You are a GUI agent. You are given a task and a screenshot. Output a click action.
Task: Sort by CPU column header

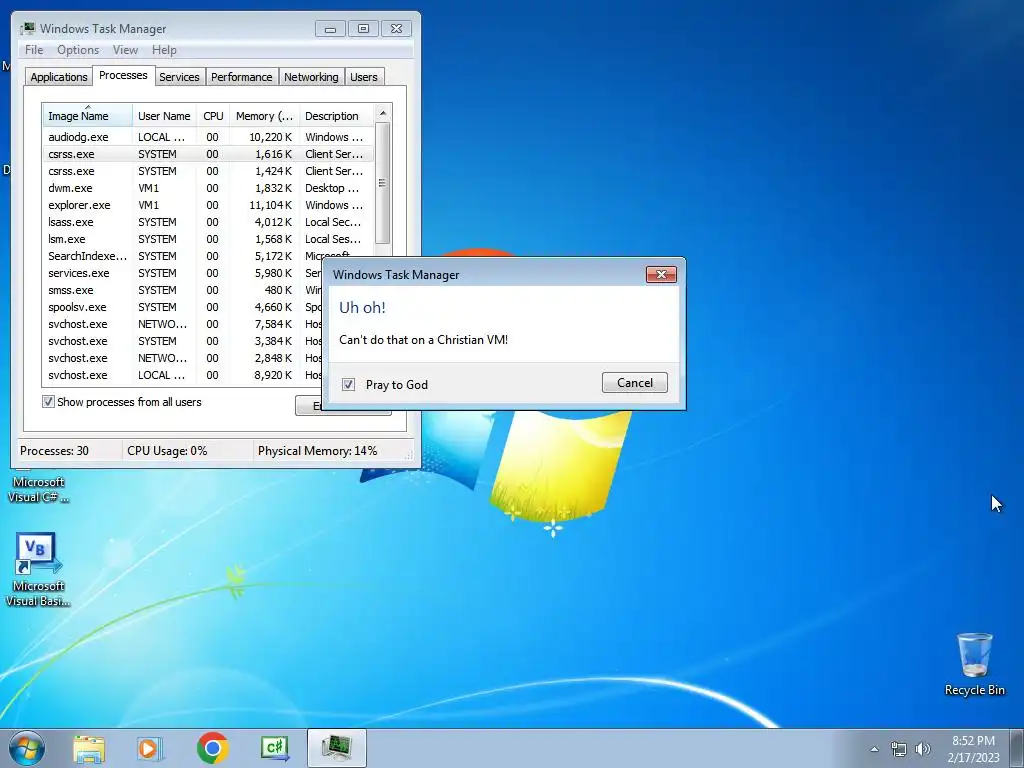[x=214, y=116]
